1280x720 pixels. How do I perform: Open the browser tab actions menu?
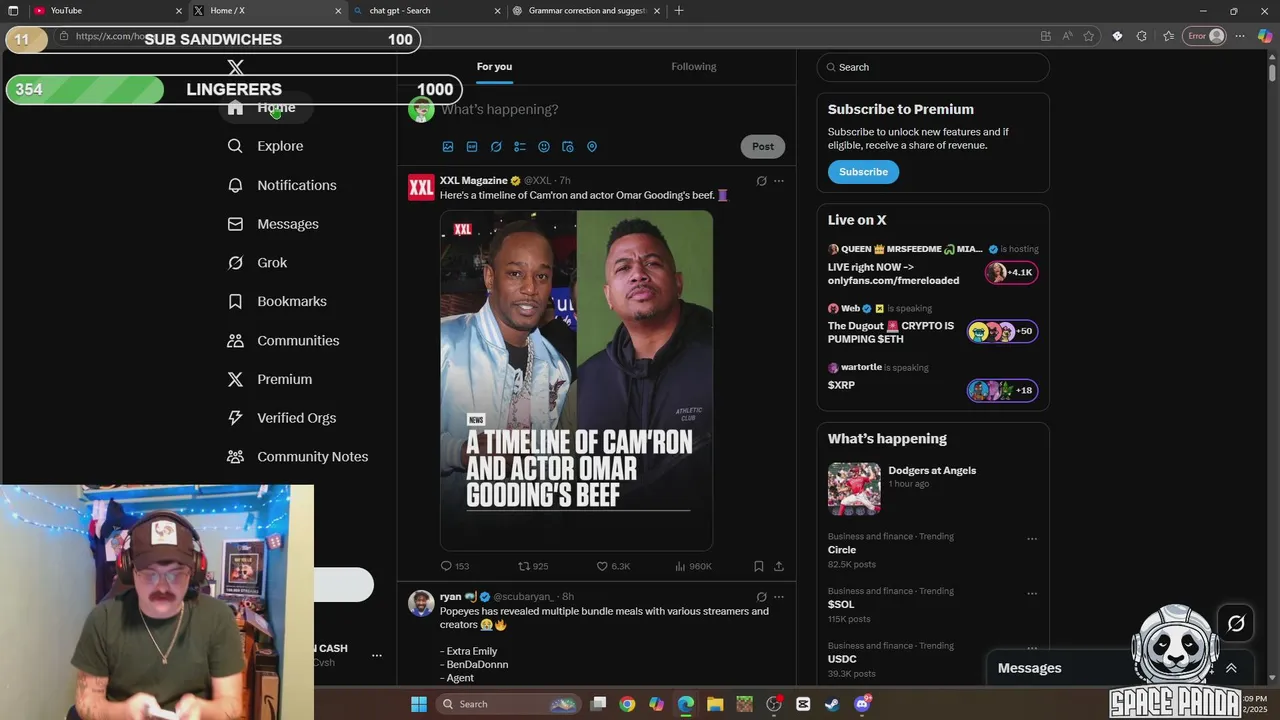coord(13,11)
